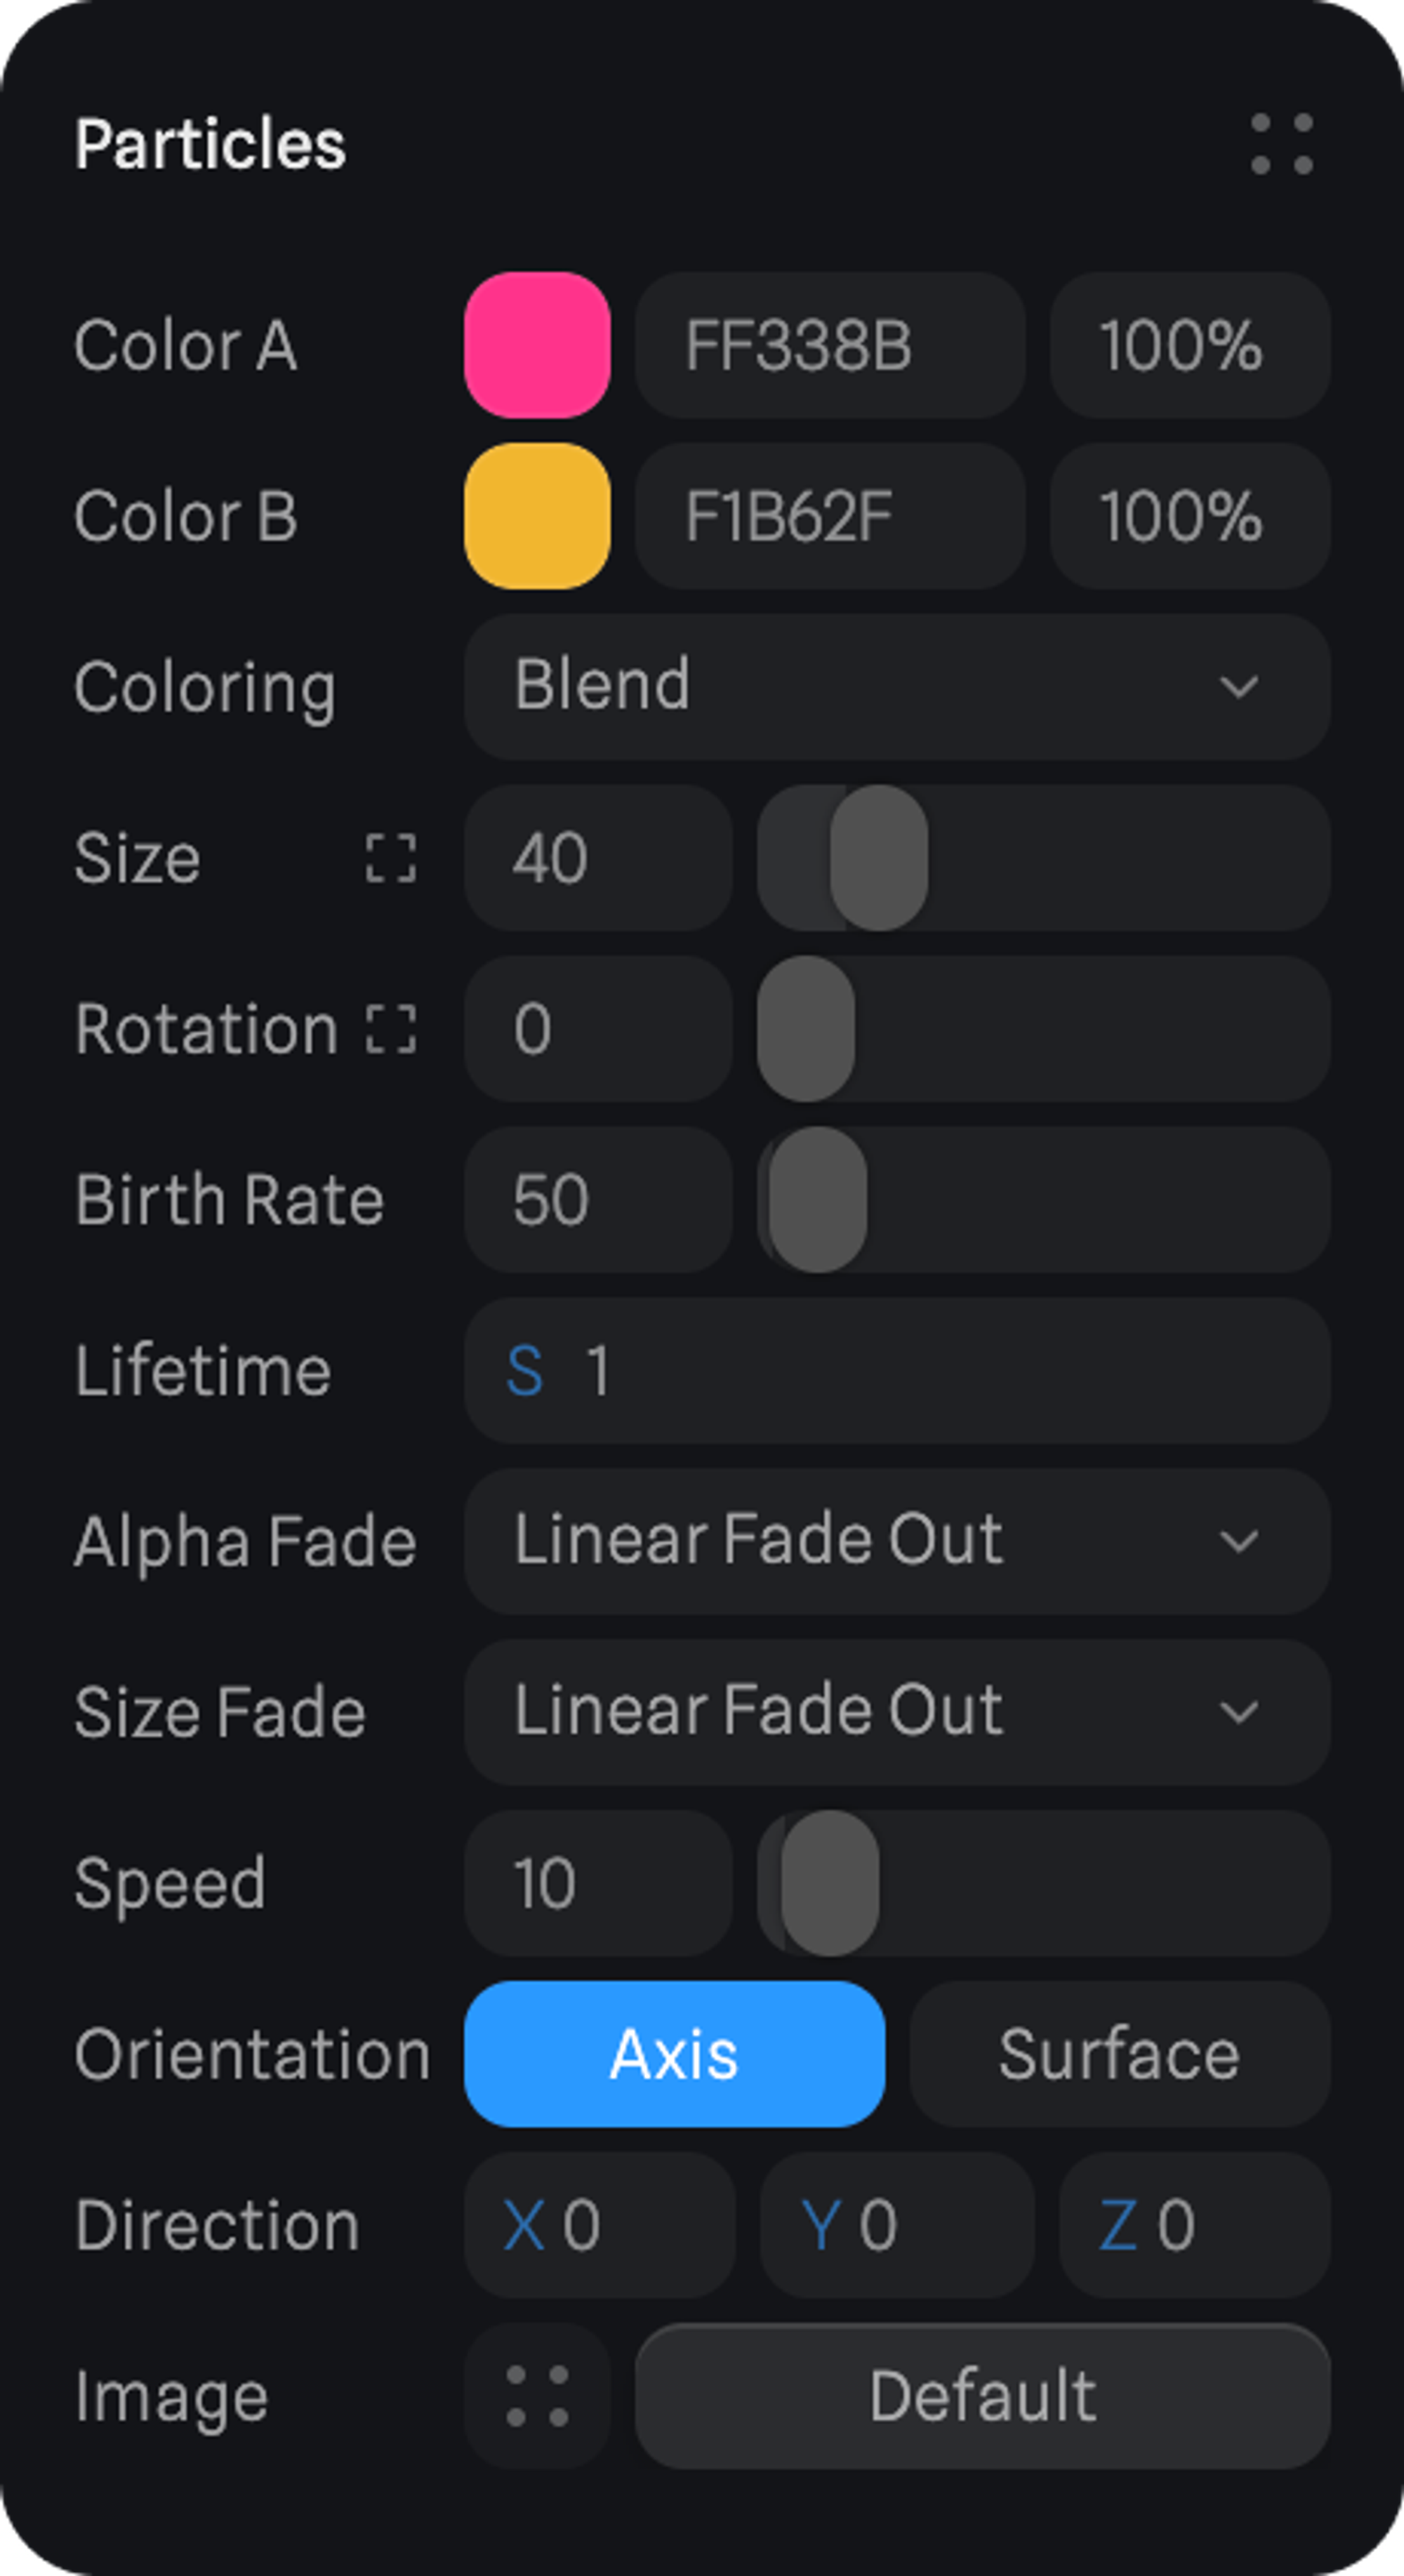Expand the Alpha Fade dropdown
The height and width of the screenshot is (2576, 1404).
tap(896, 1541)
